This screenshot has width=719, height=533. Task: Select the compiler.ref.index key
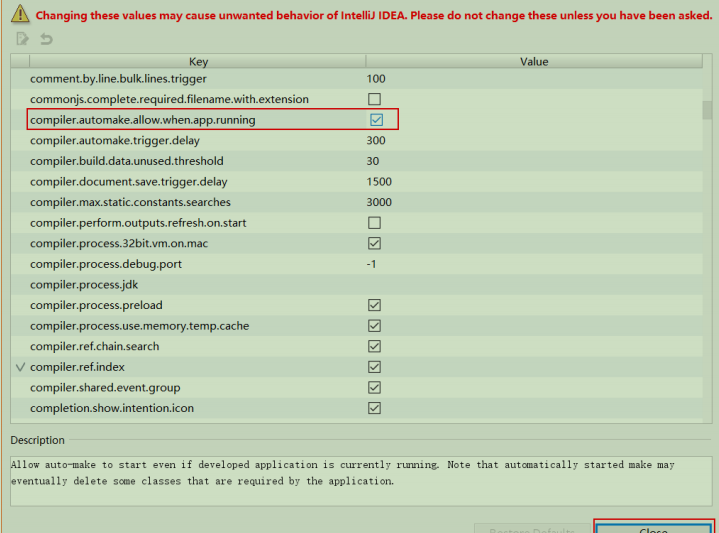[x=77, y=367]
